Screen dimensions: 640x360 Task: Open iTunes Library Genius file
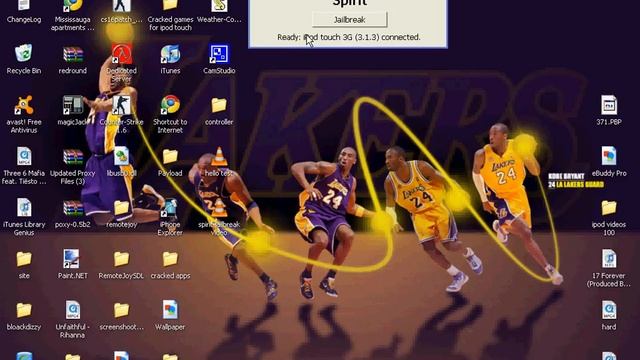click(x=24, y=208)
